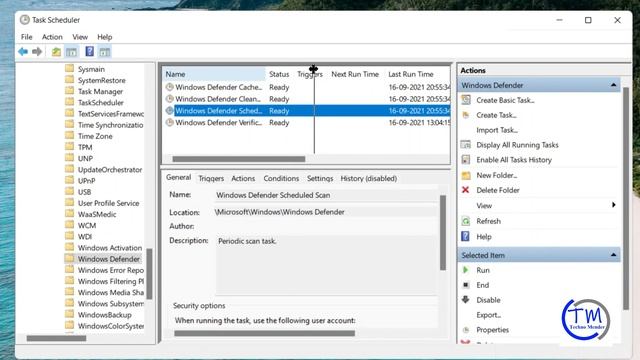Click Export action link
The height and width of the screenshot is (360, 640).
[x=489, y=315]
